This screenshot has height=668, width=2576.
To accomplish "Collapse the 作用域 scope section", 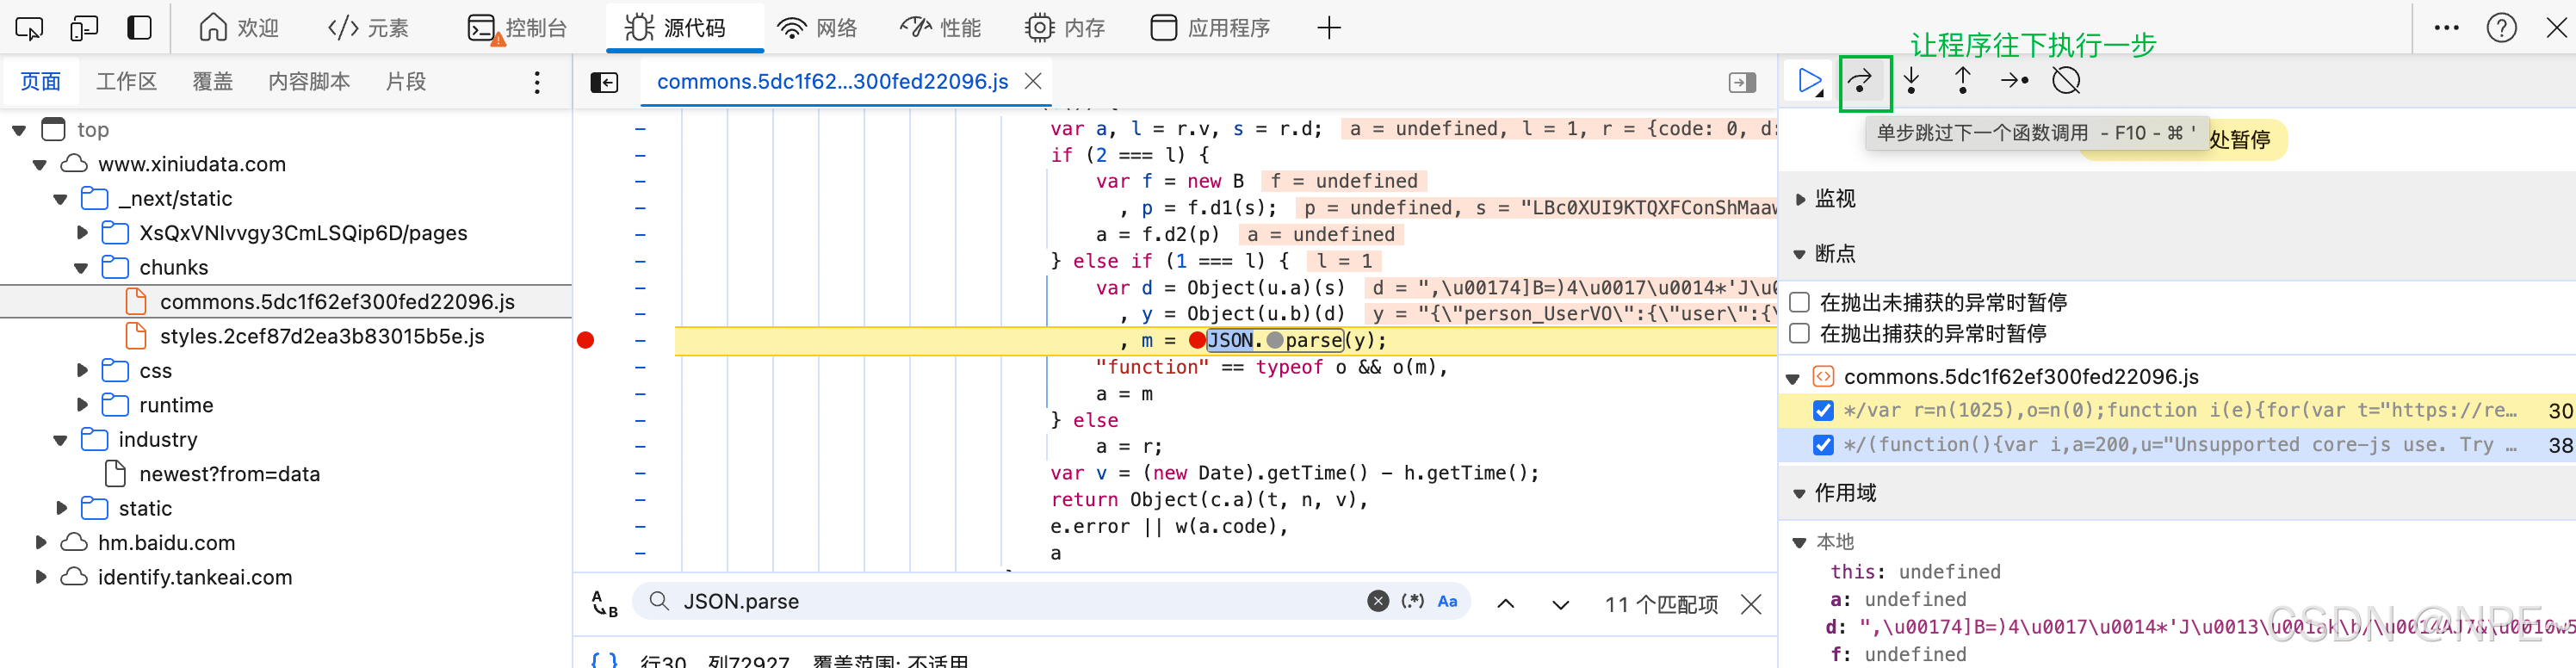I will pos(1800,493).
